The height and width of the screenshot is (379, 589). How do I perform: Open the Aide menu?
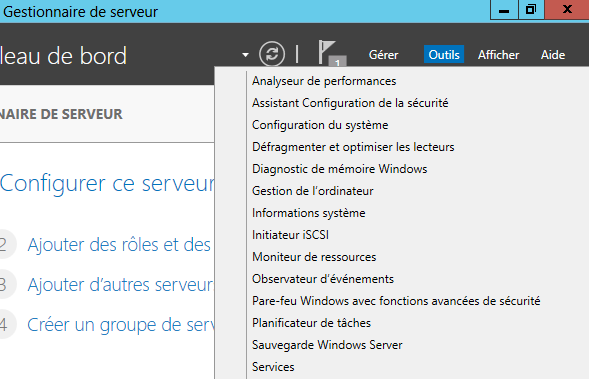click(553, 55)
